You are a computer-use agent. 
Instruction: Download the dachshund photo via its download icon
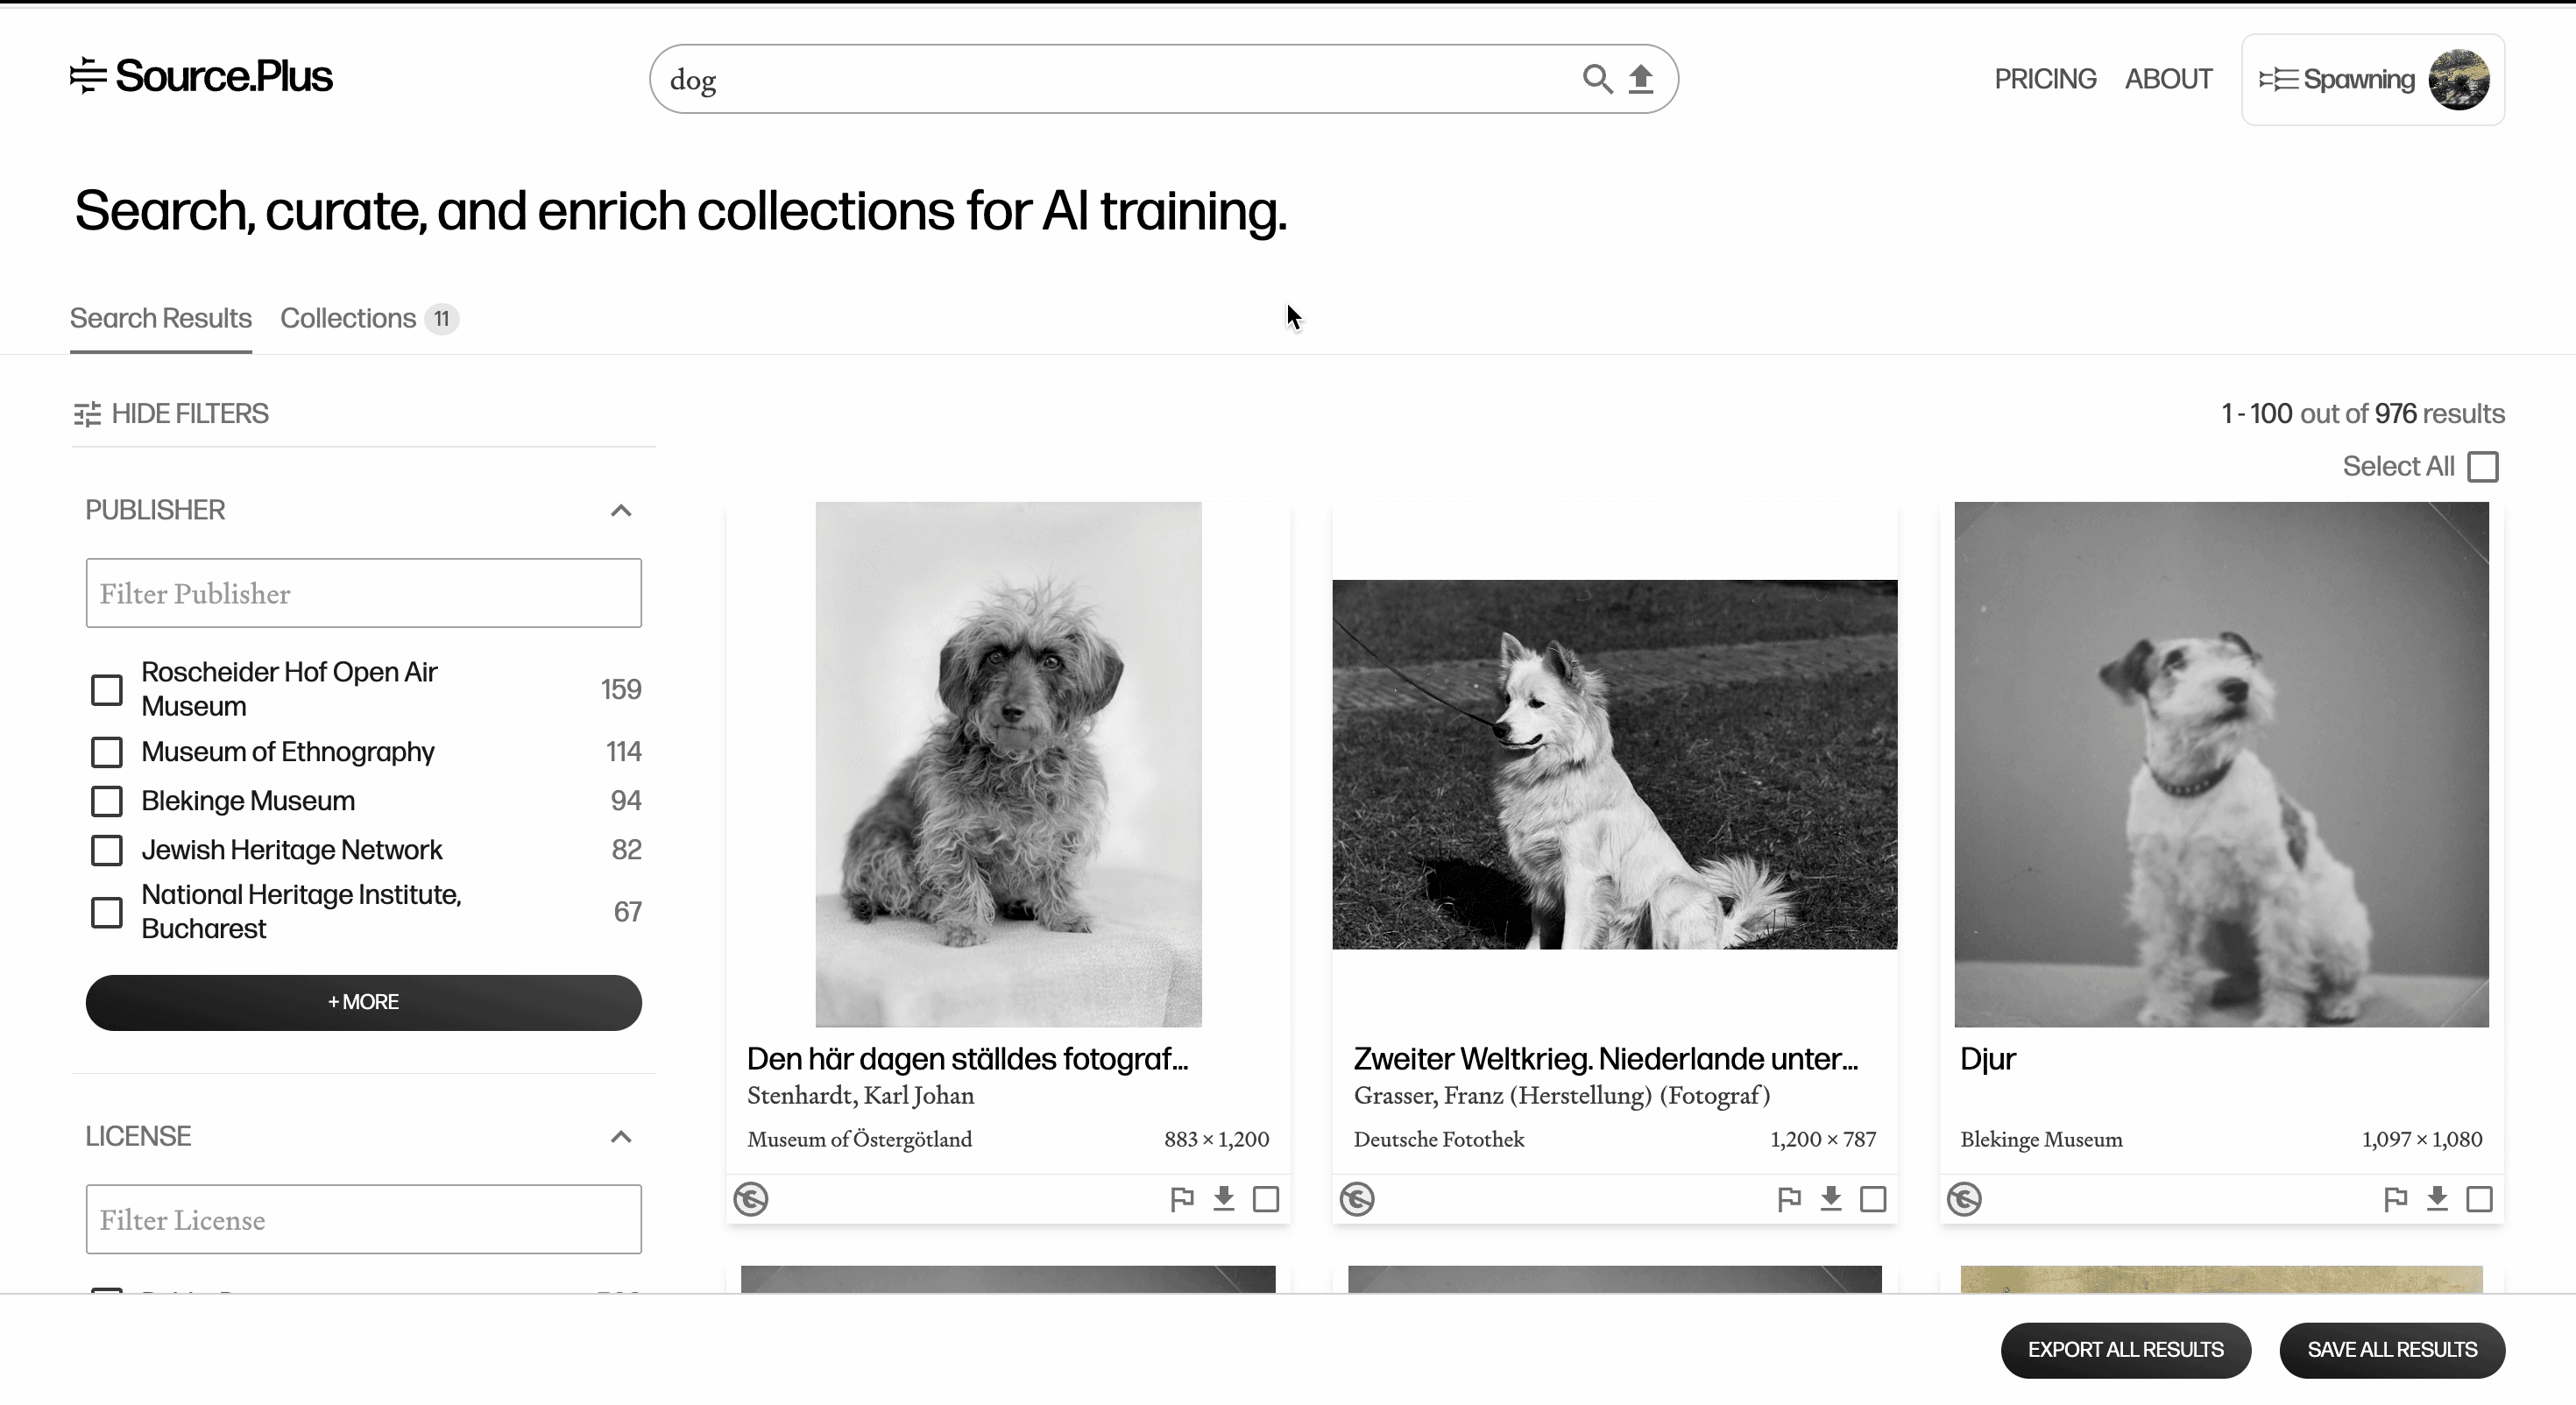pyautogui.click(x=1224, y=1199)
